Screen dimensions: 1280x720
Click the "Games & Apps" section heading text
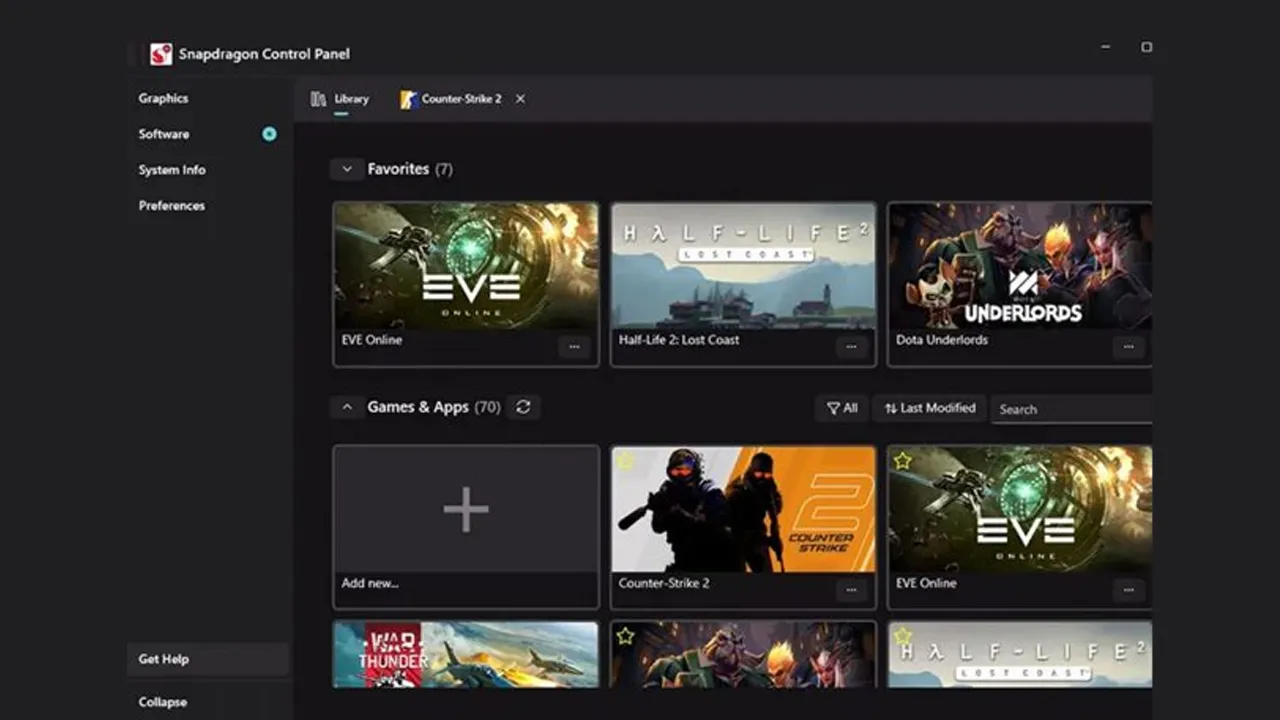click(x=418, y=407)
